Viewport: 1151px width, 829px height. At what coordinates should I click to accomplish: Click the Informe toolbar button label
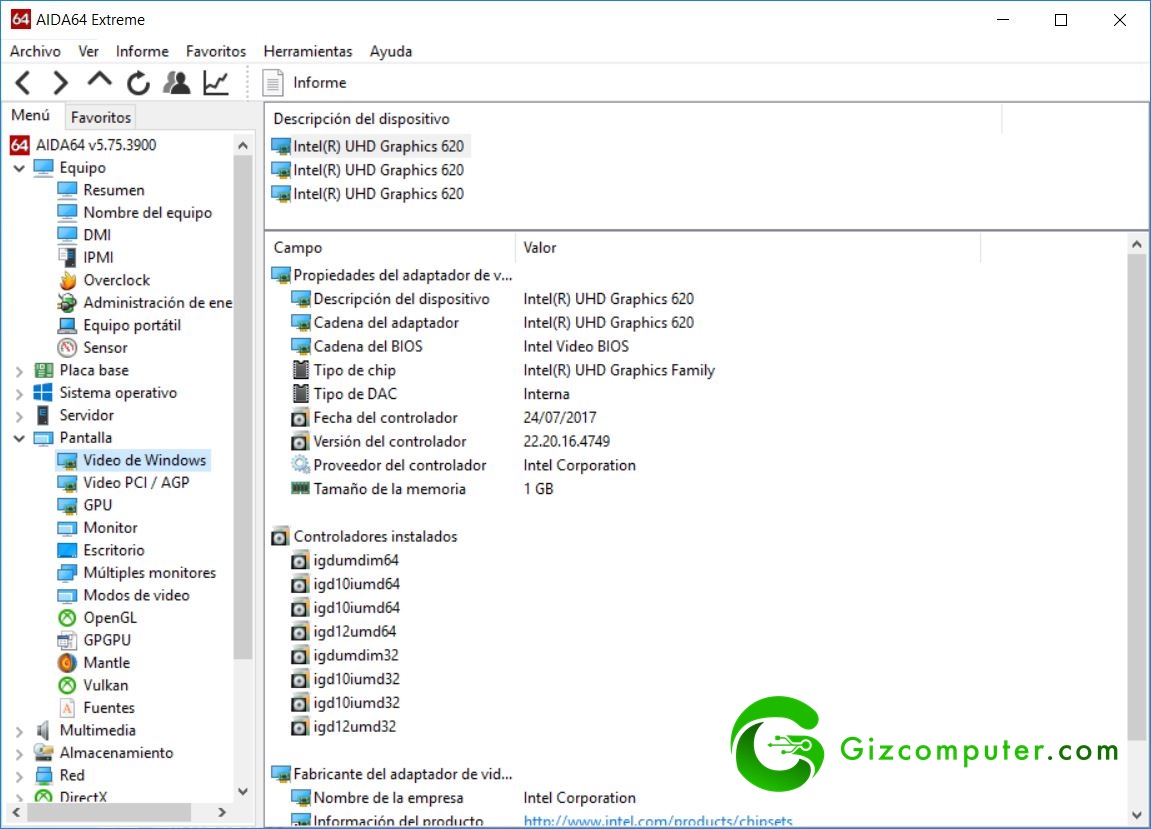click(x=319, y=82)
